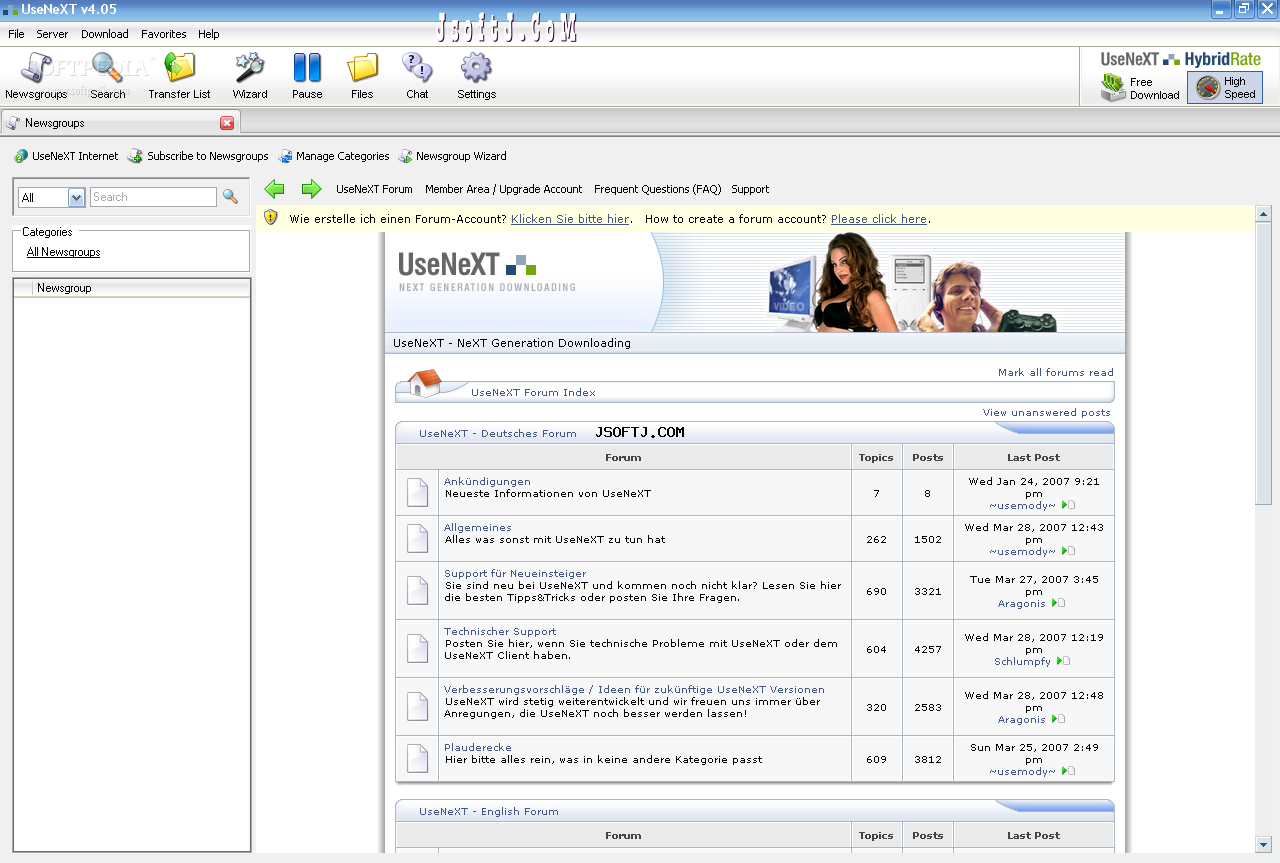Click the newsgroup Search input field
This screenshot has height=863, width=1280.
pyautogui.click(x=153, y=198)
